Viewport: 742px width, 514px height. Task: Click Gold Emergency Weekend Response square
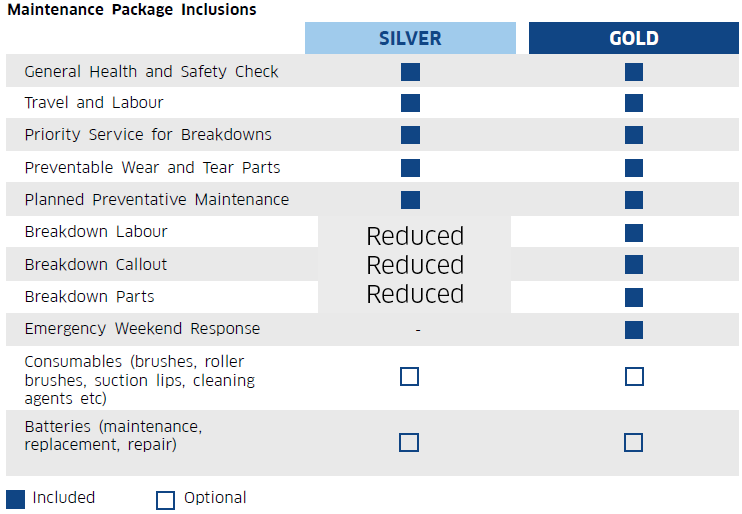click(634, 330)
